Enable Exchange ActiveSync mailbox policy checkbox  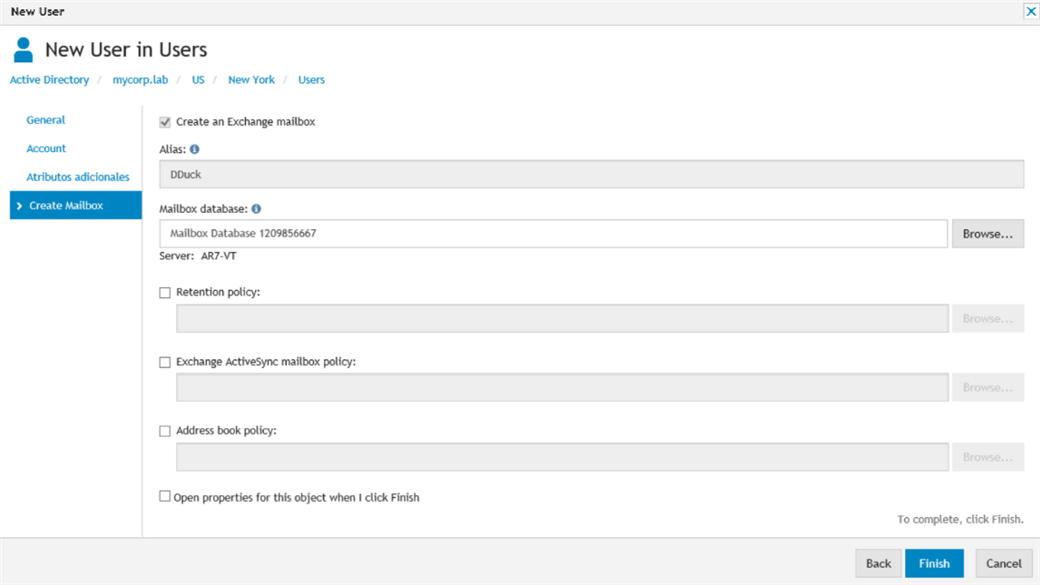coord(165,362)
